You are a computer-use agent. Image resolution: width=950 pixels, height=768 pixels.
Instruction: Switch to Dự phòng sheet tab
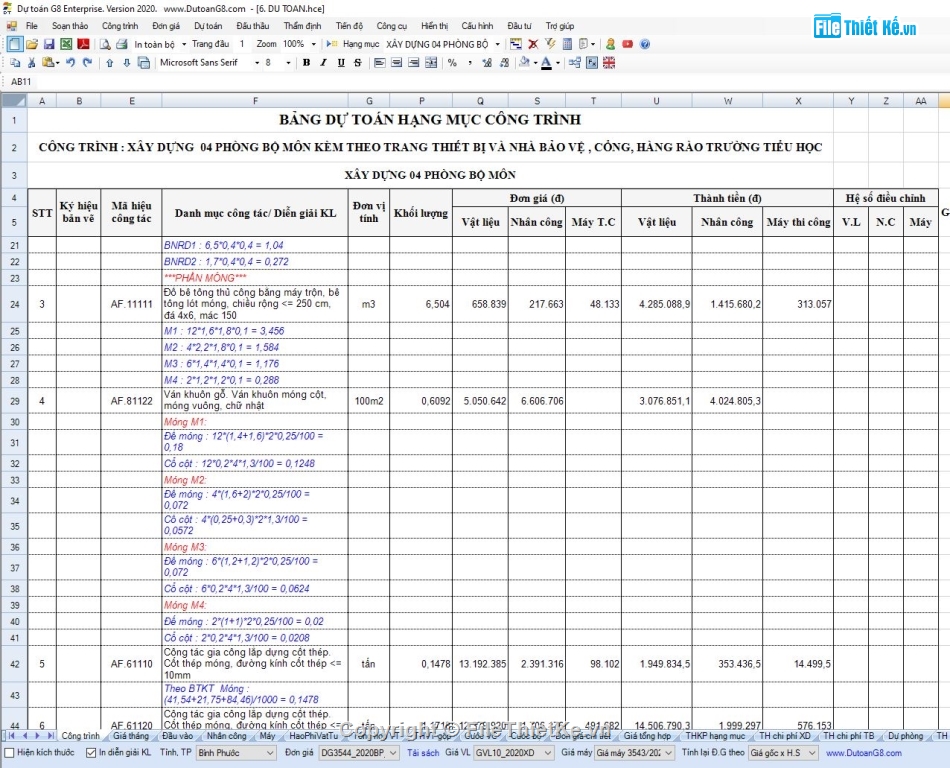(906, 736)
